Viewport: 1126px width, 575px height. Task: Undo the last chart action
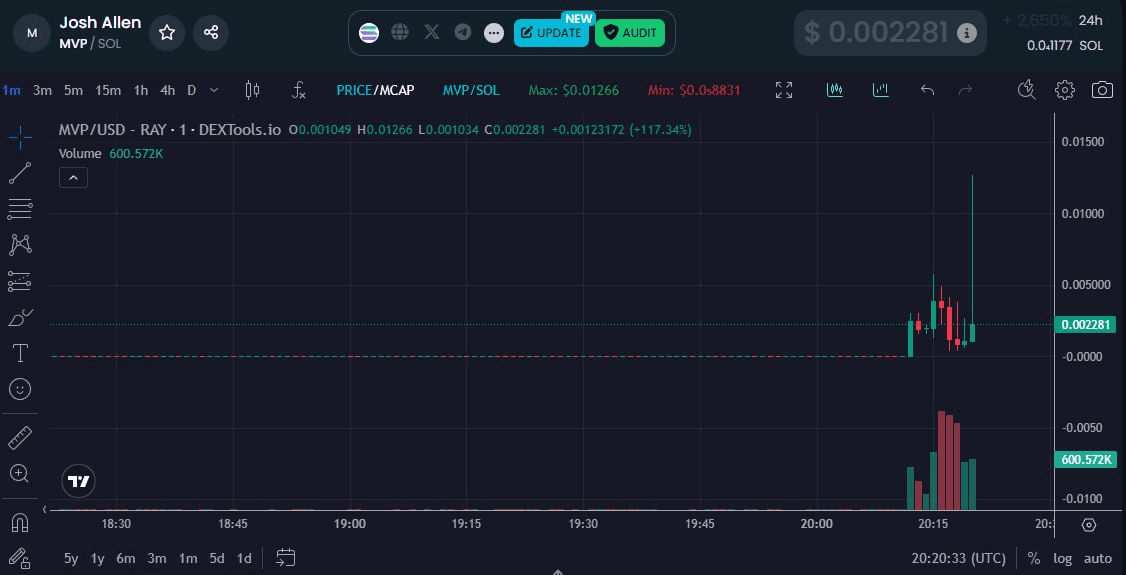(x=927, y=90)
